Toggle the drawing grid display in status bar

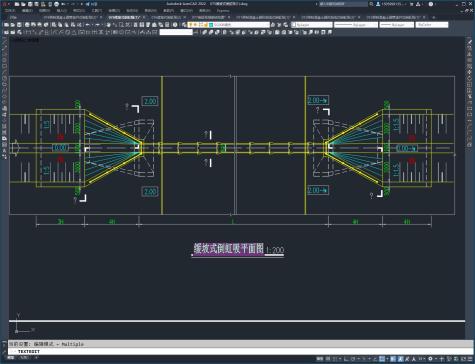point(328,359)
